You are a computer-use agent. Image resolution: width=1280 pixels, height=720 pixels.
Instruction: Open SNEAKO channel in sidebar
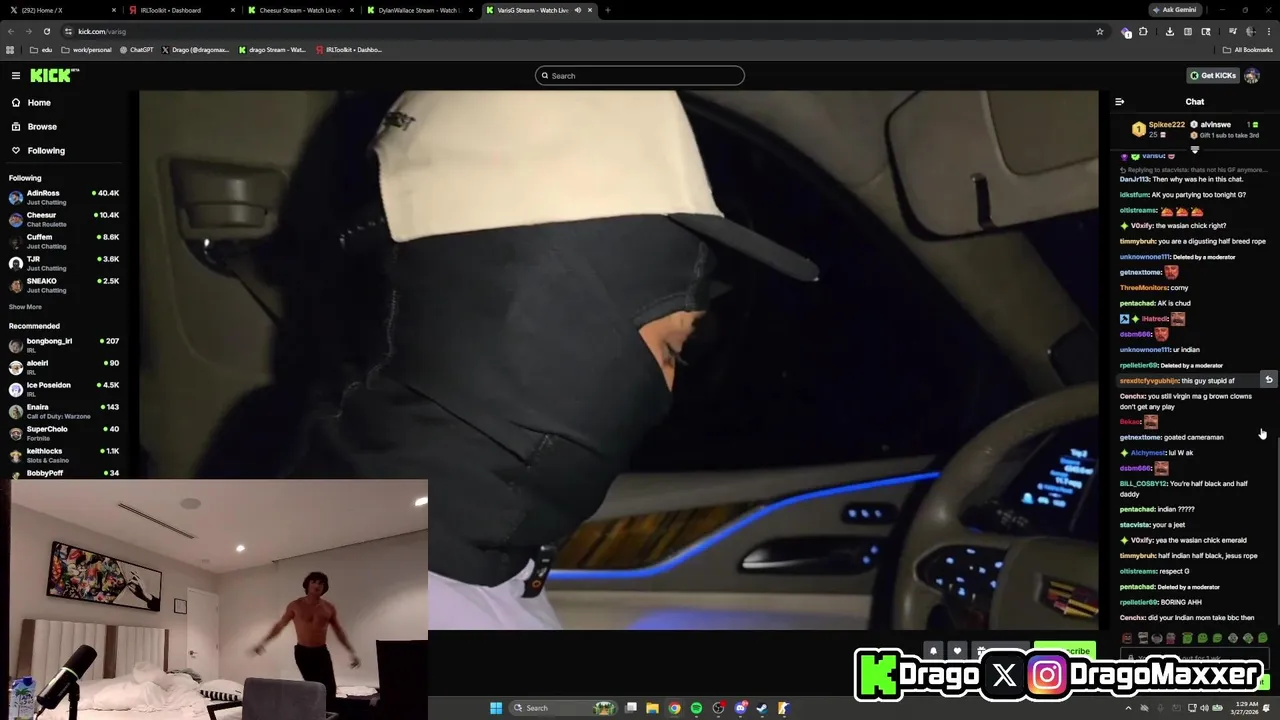pyautogui.click(x=64, y=285)
